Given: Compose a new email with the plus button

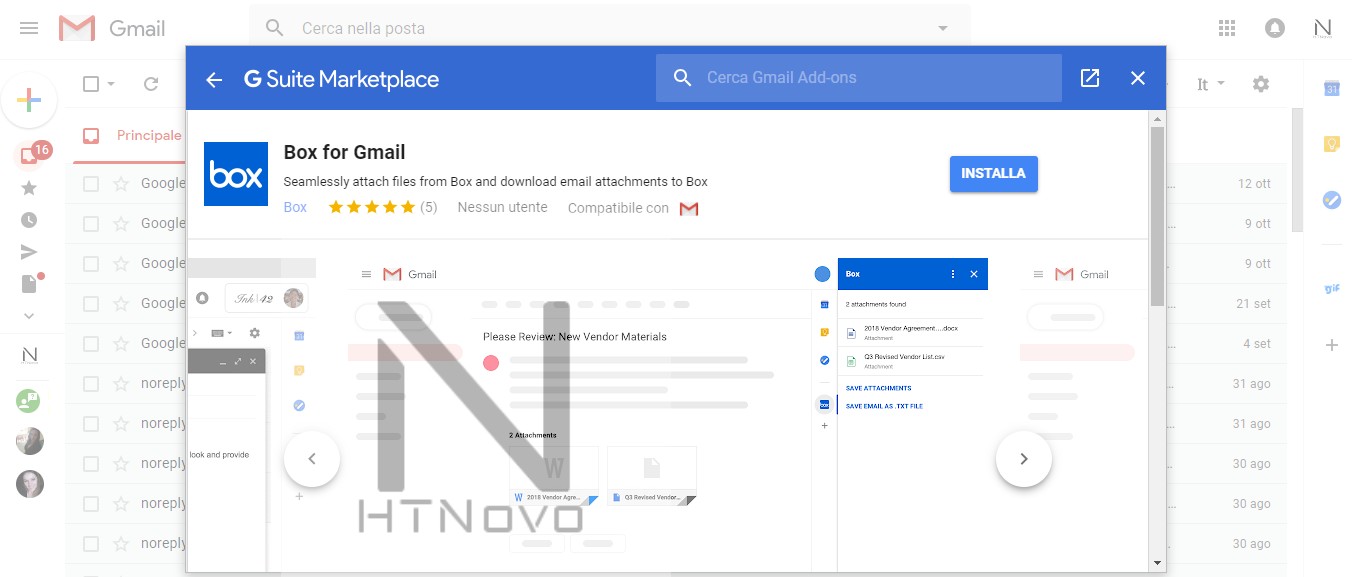Looking at the screenshot, I should click(x=30, y=100).
